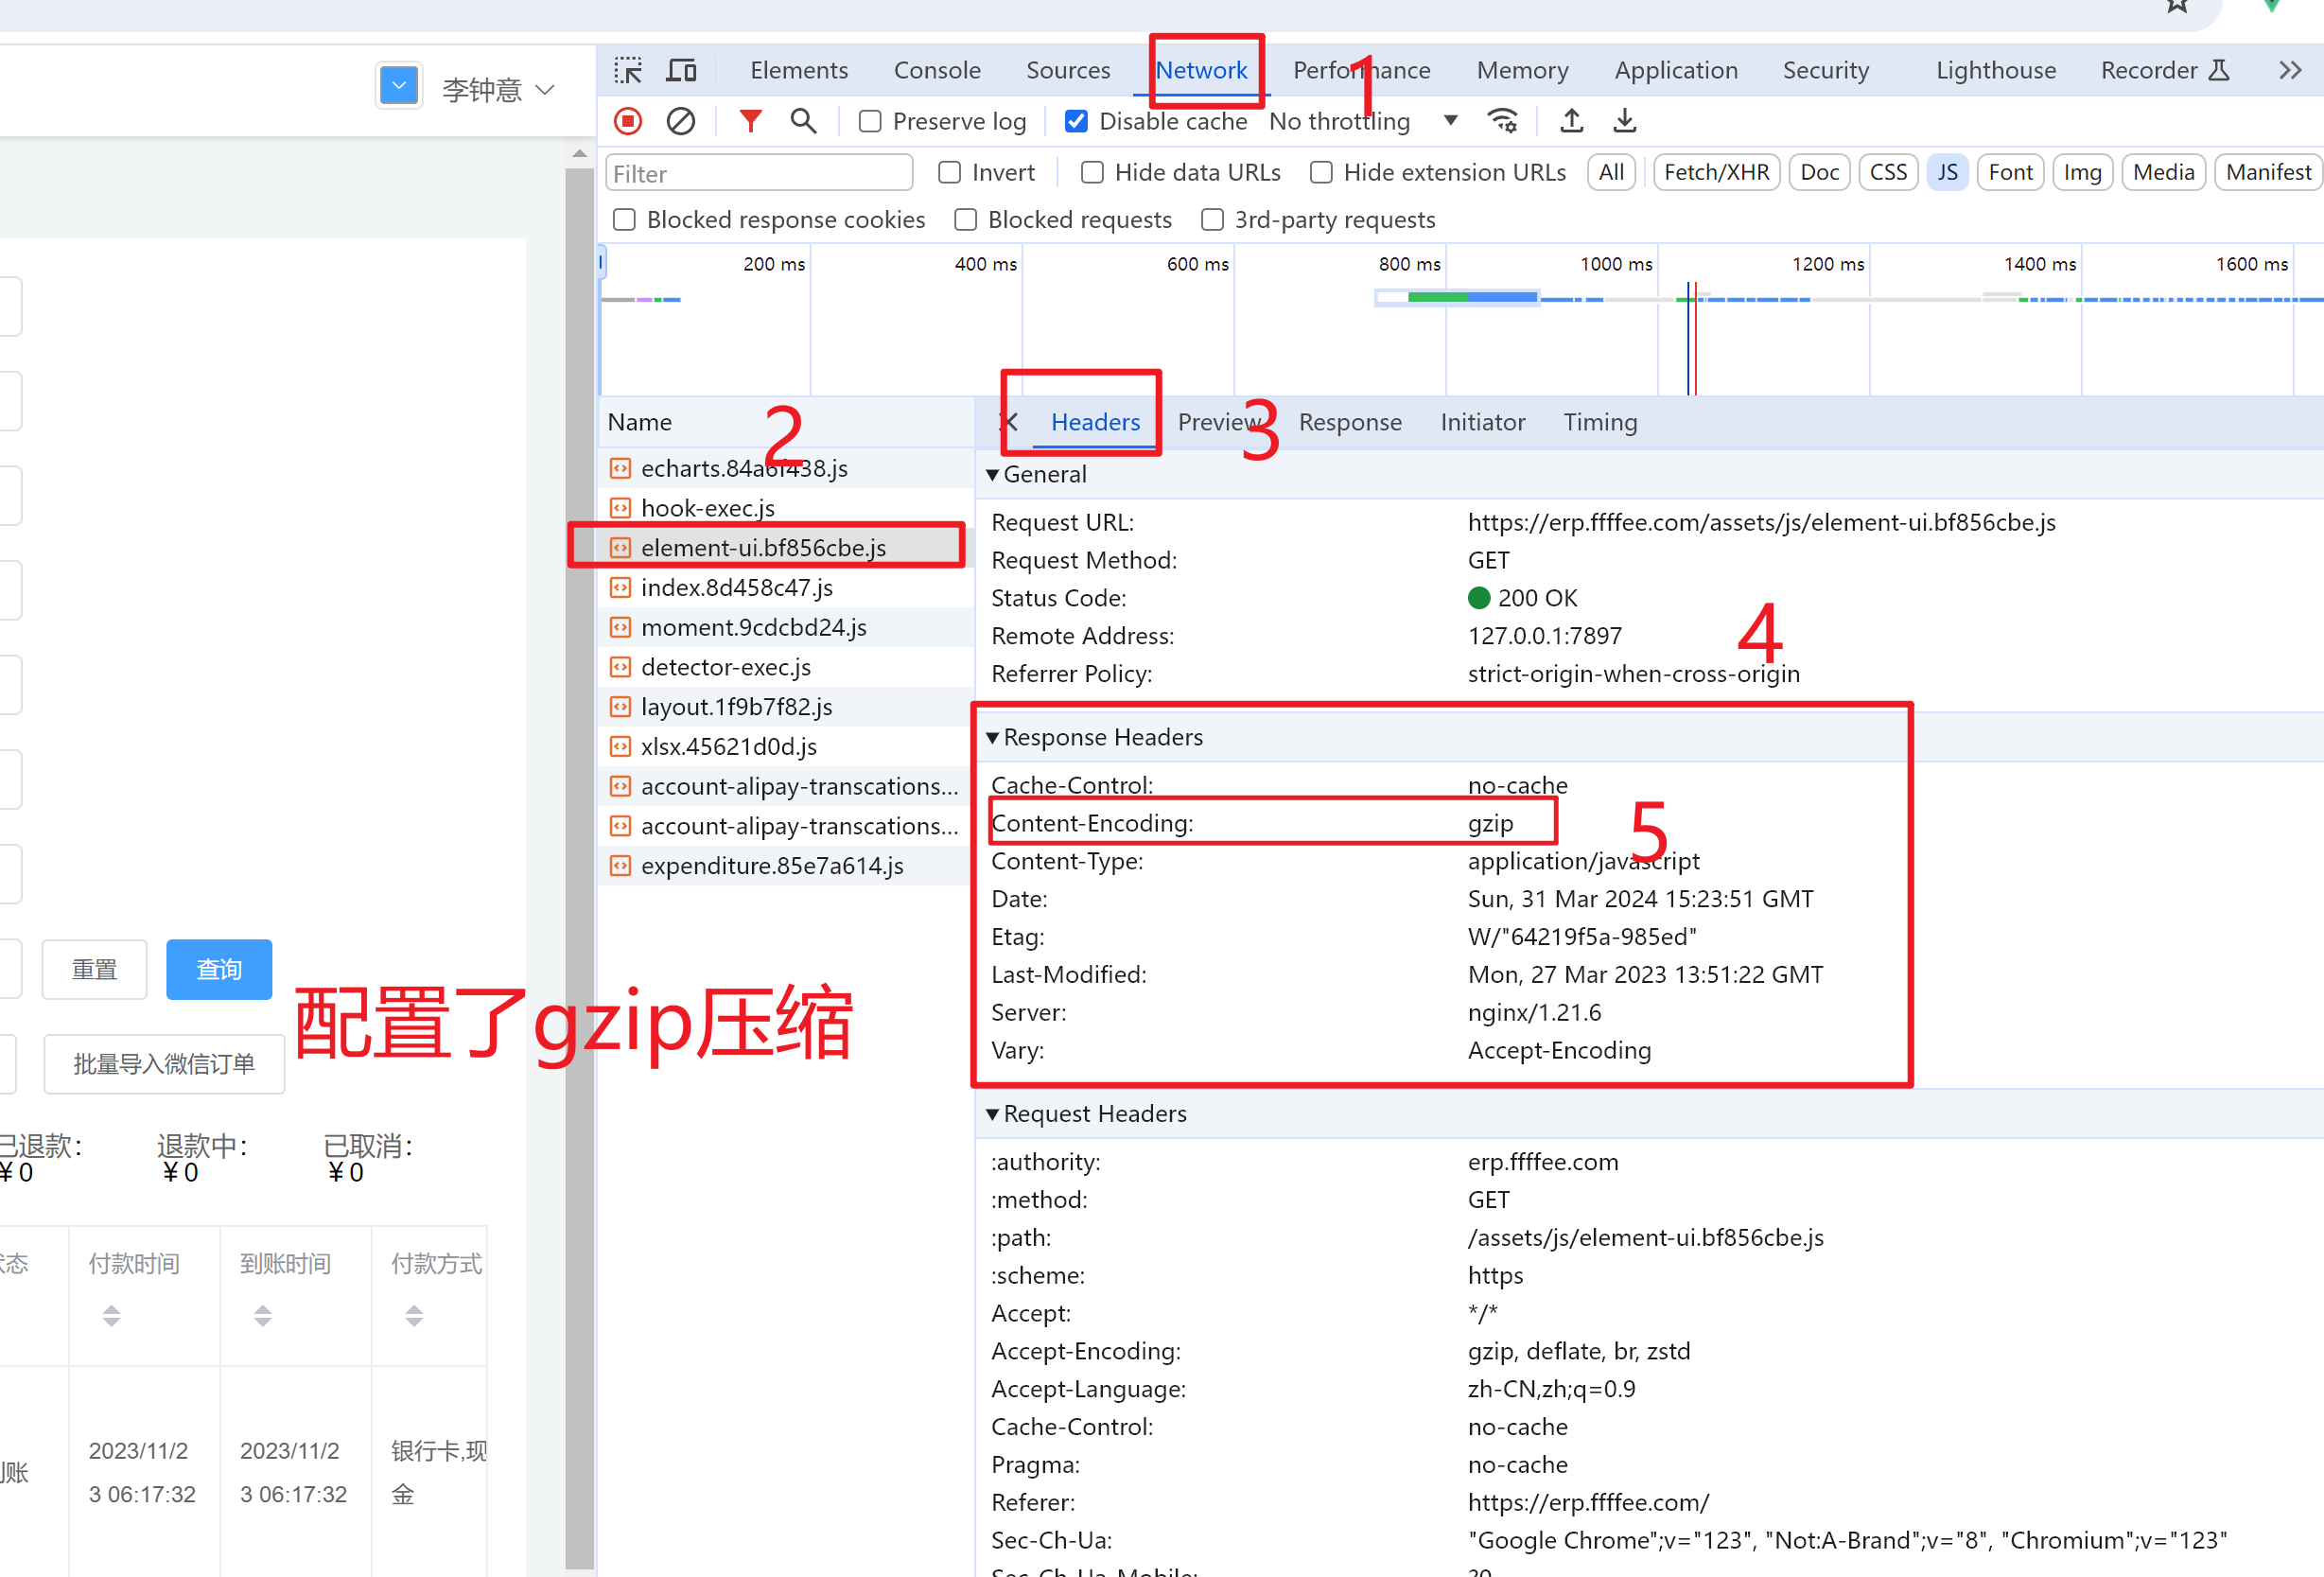Image resolution: width=2324 pixels, height=1577 pixels.
Task: Sort by 到账时间 column arrows
Action: click(x=263, y=1315)
